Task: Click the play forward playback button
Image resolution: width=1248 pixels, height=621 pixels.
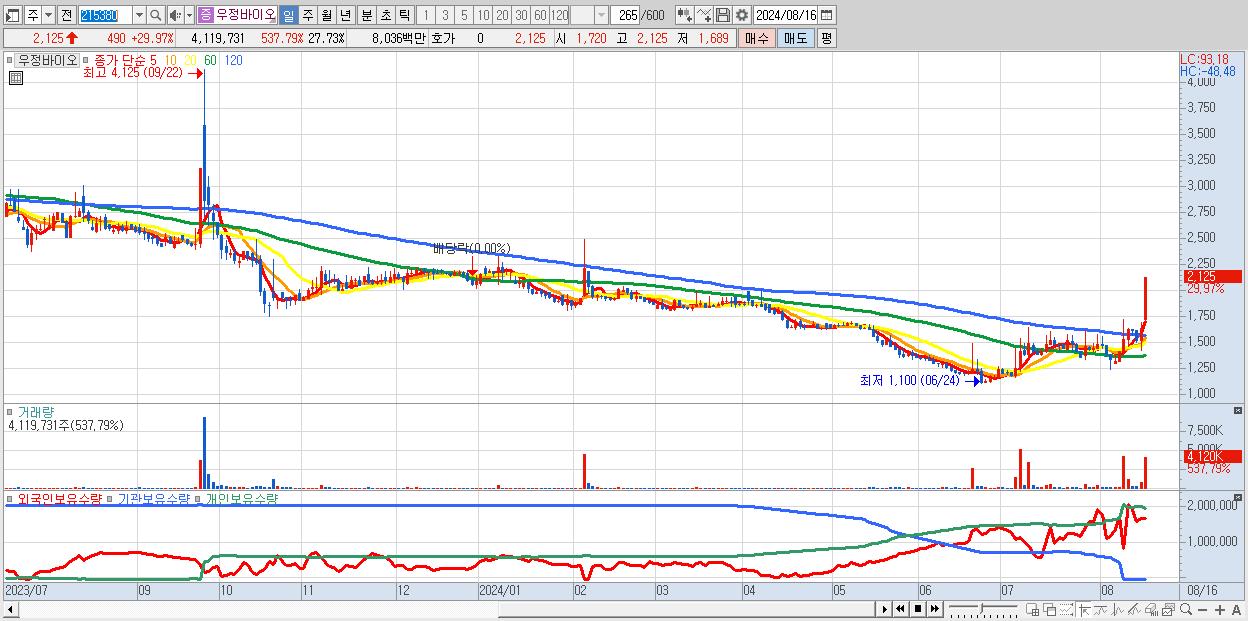Action: pos(885,609)
